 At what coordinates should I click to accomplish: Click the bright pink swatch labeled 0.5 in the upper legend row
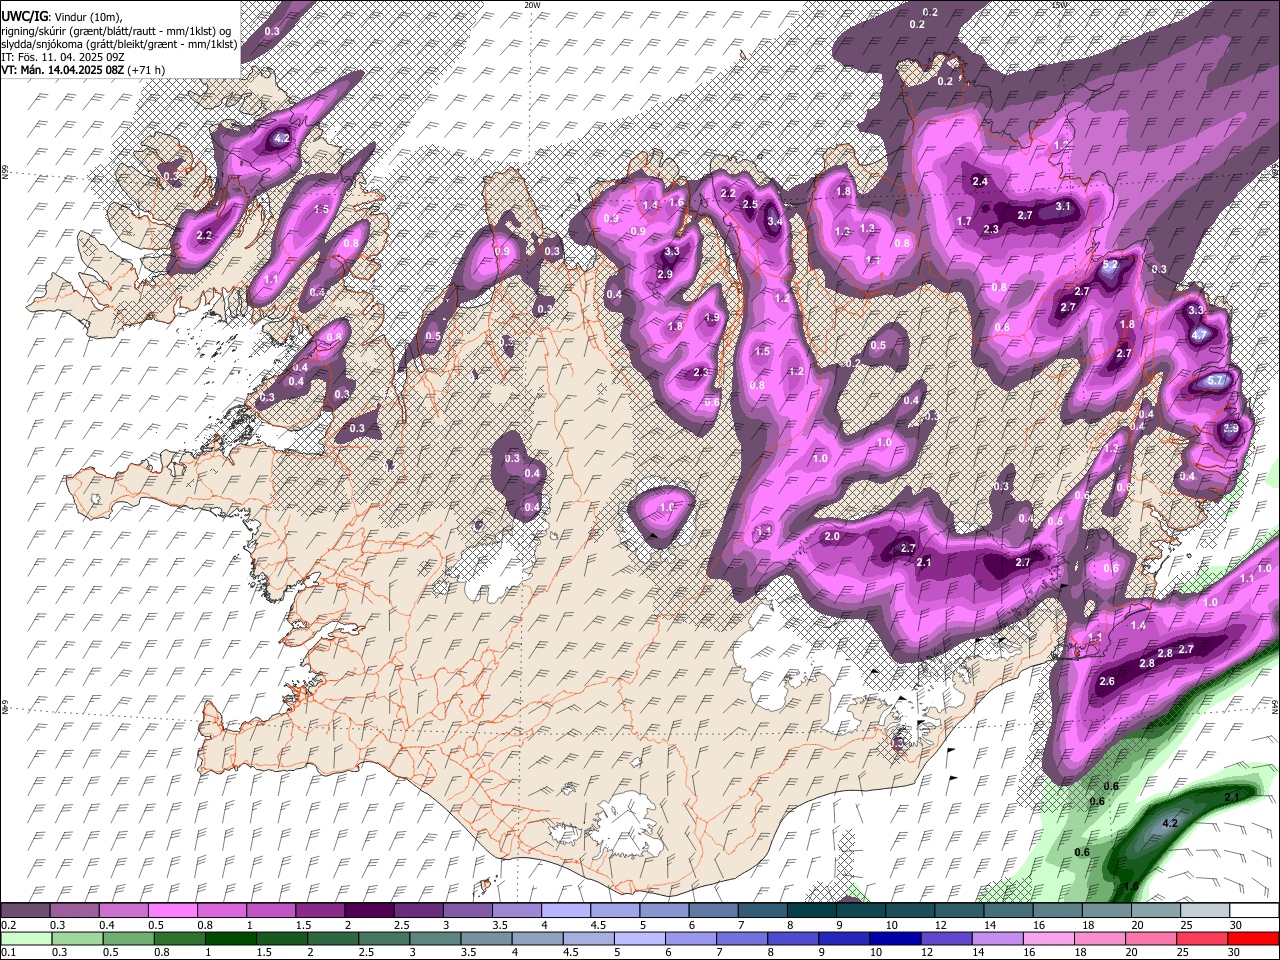coord(172,910)
